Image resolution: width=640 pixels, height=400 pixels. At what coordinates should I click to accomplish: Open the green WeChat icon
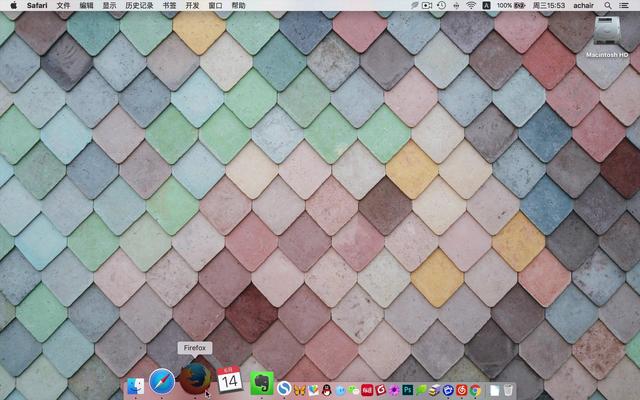(353, 390)
